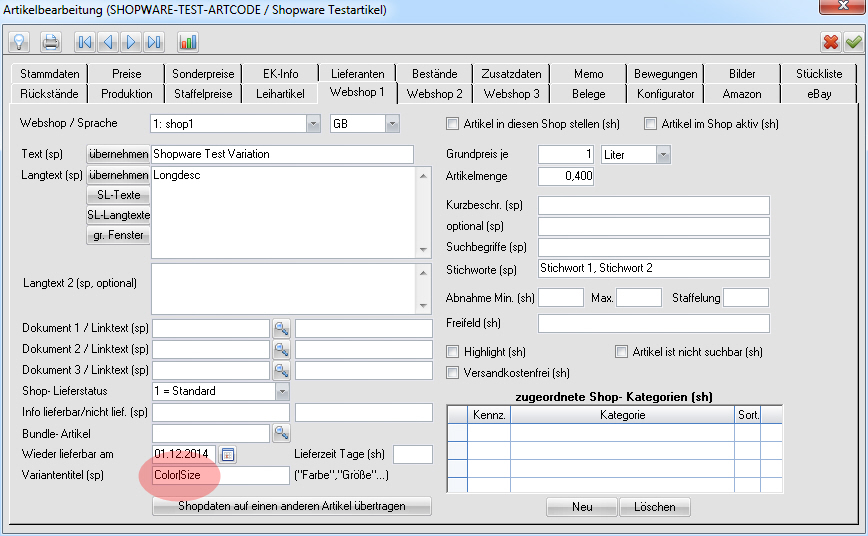Switch to the Stammdaten tab
868x536 pixels.
[50, 74]
